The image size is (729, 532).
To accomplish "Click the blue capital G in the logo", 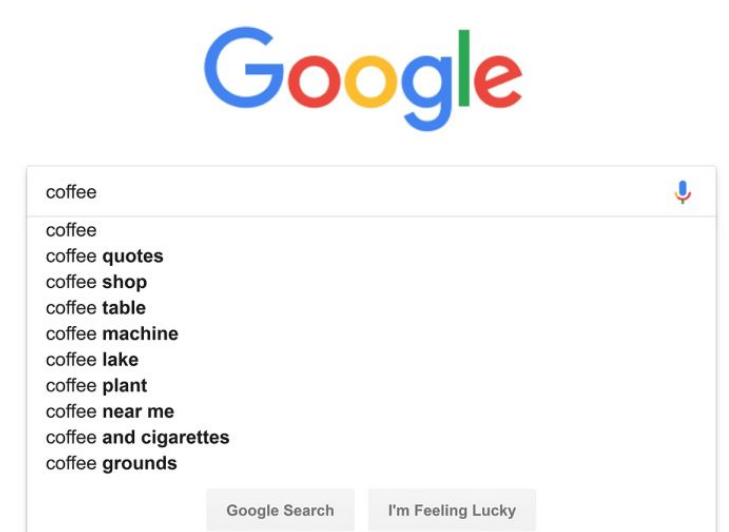I will click(244, 67).
